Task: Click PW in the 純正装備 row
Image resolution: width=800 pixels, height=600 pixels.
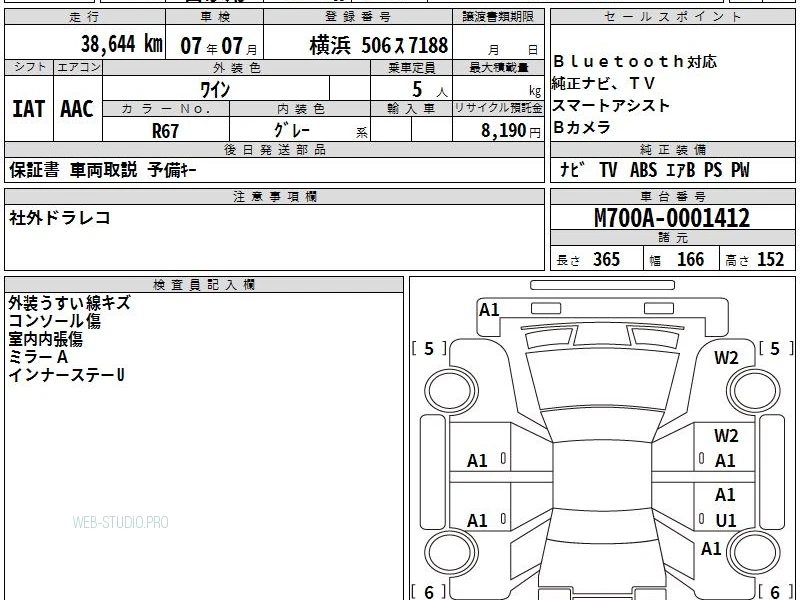Action: [740, 170]
